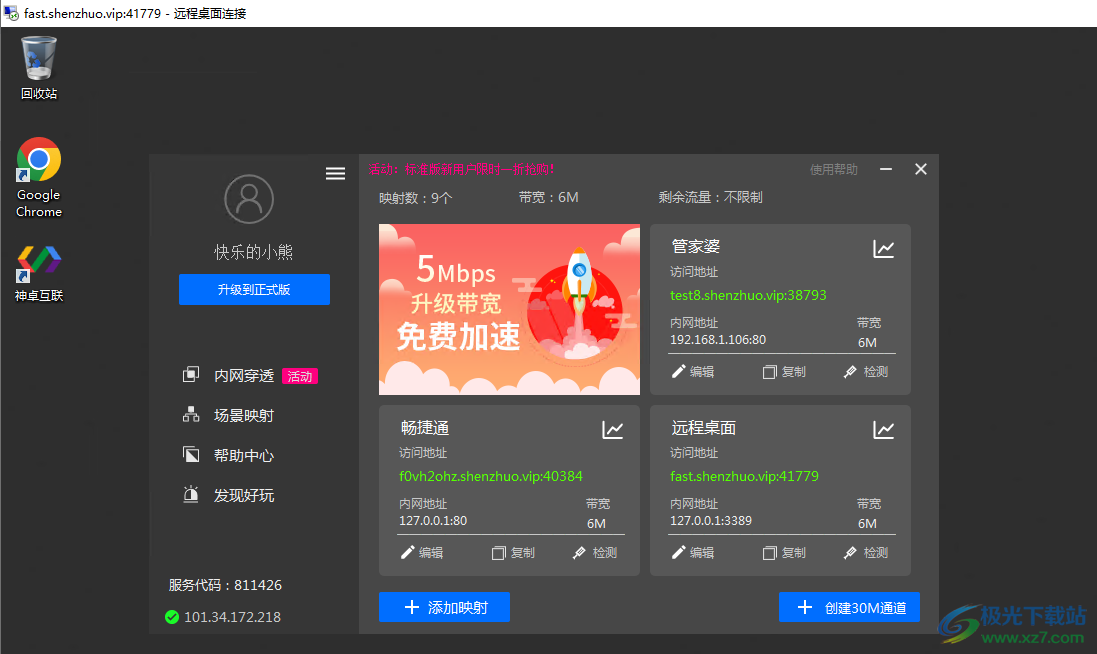
Task: Launch the Google Chrome desktop shortcut
Action: [38, 178]
